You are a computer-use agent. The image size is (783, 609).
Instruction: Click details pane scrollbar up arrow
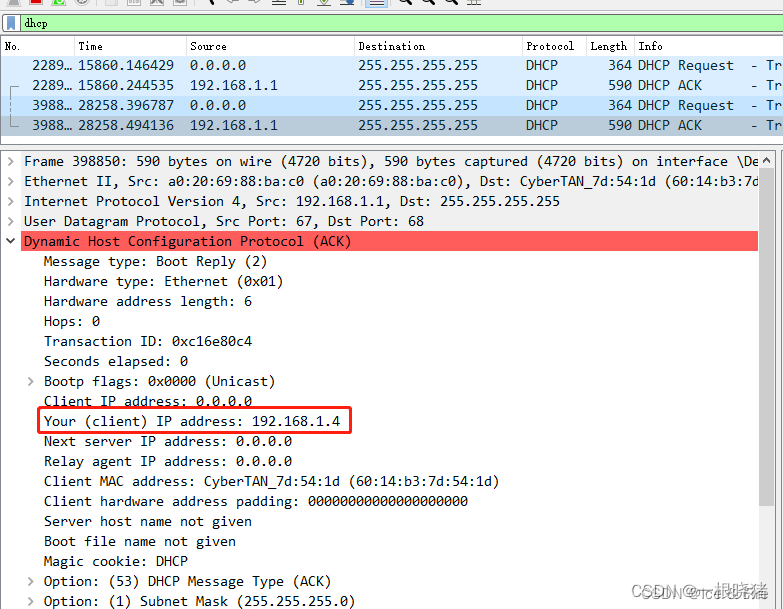coord(767,160)
